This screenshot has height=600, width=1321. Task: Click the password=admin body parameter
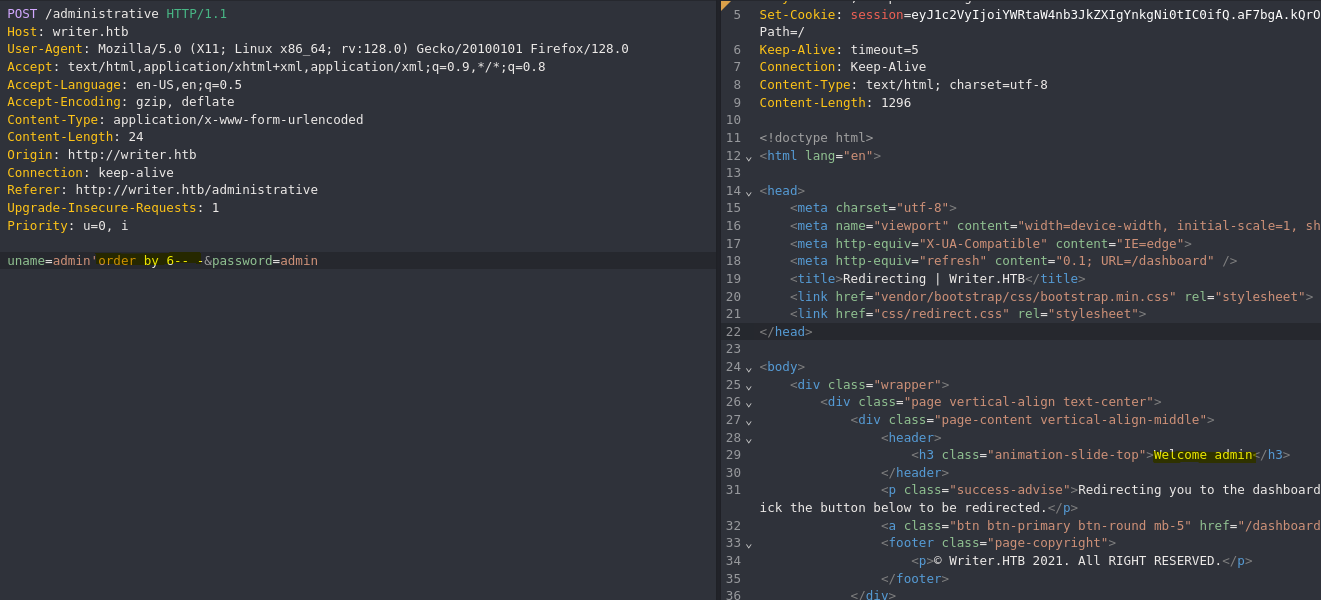265,261
